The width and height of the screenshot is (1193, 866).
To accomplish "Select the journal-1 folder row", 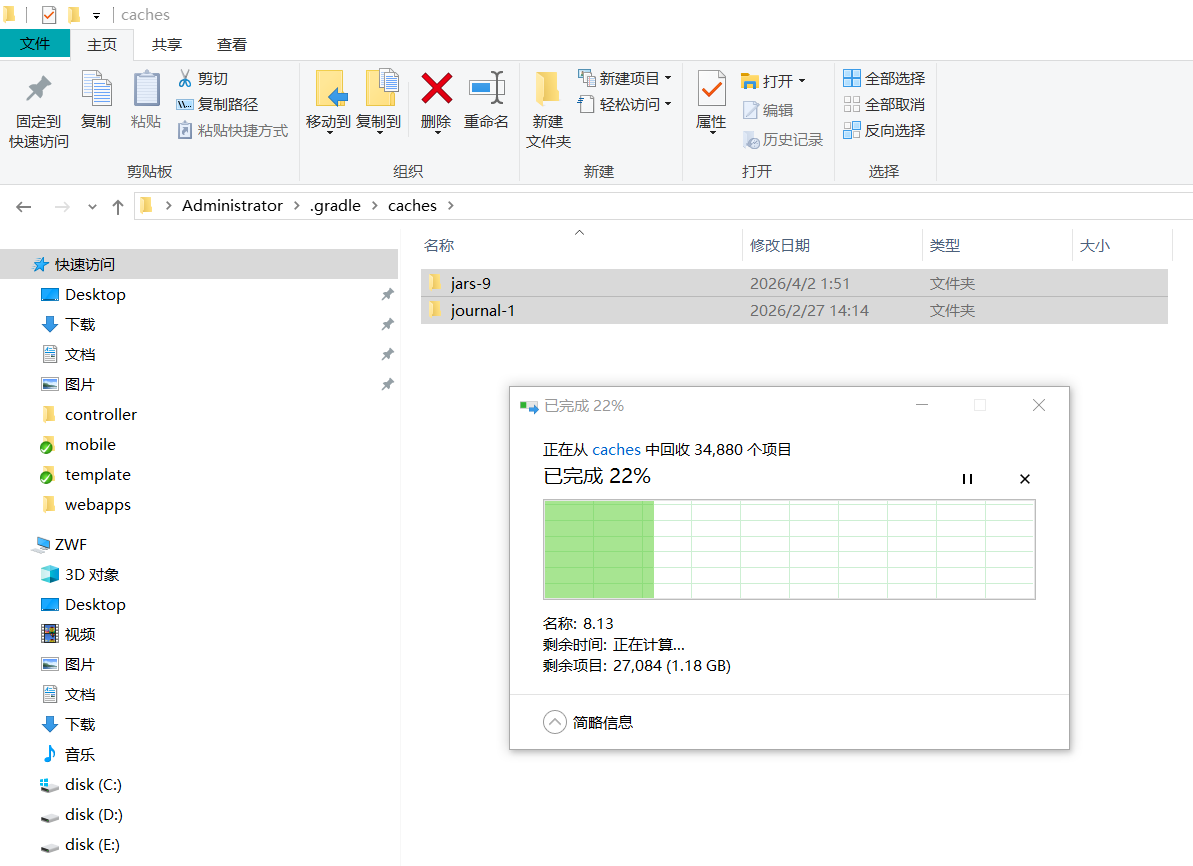I will click(794, 310).
